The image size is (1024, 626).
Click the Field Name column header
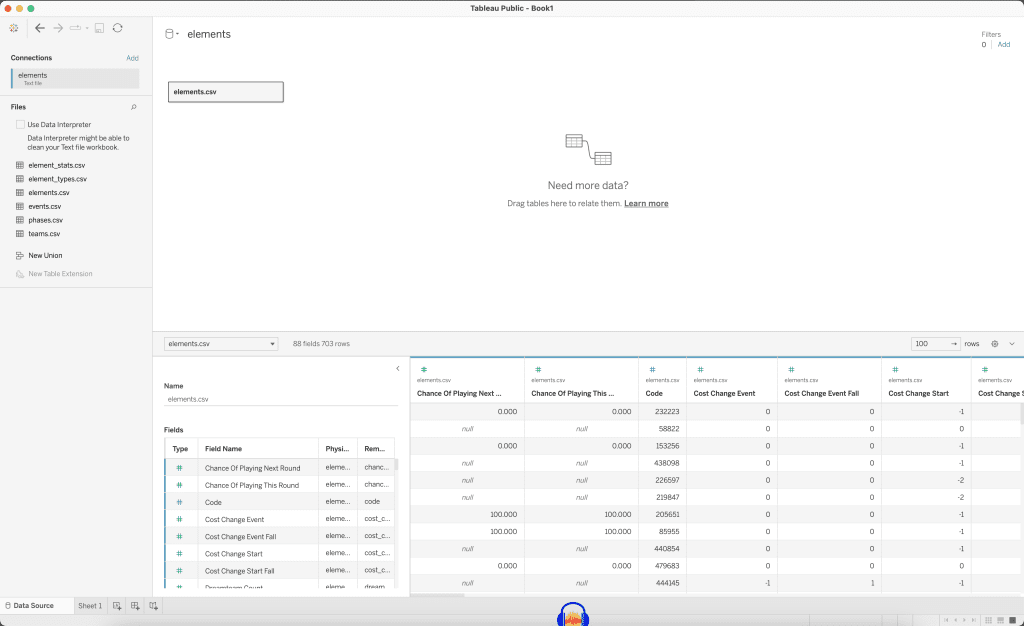tap(223, 449)
